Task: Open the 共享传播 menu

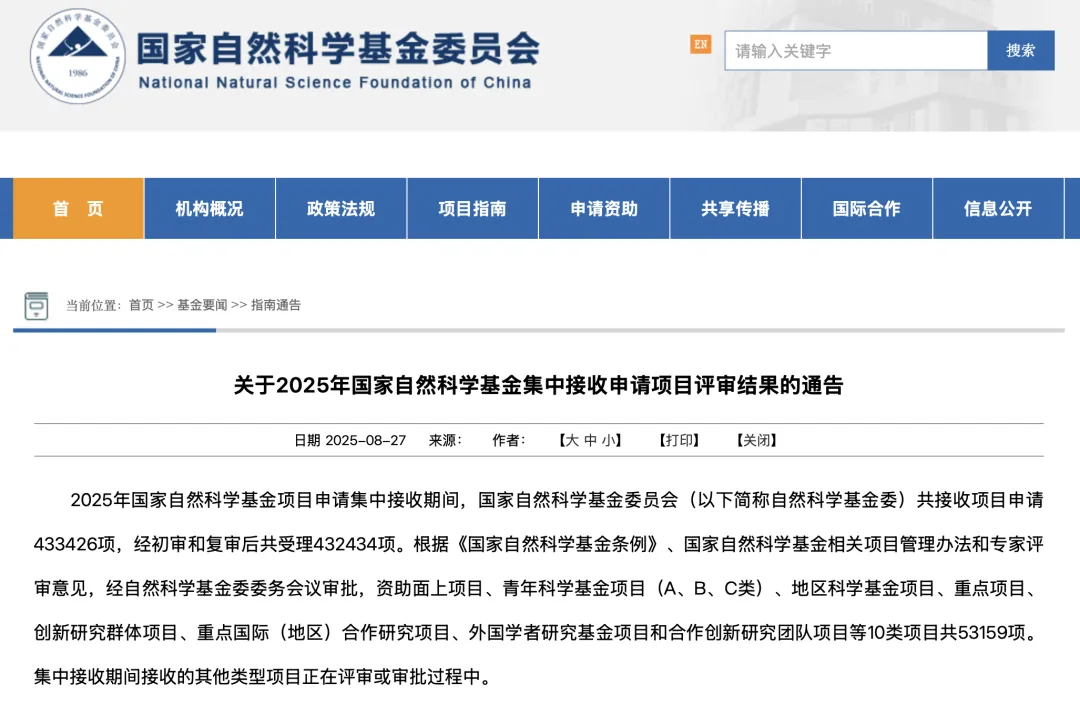Action: click(735, 209)
